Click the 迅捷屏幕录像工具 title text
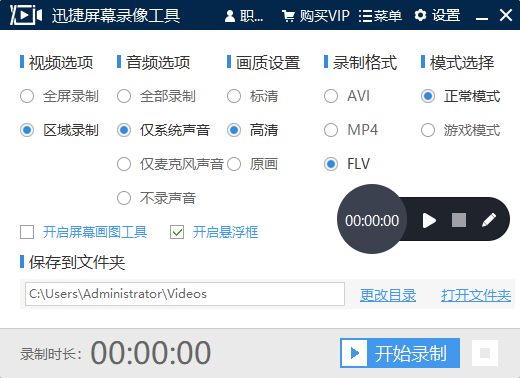520x378 pixels. click(x=116, y=16)
